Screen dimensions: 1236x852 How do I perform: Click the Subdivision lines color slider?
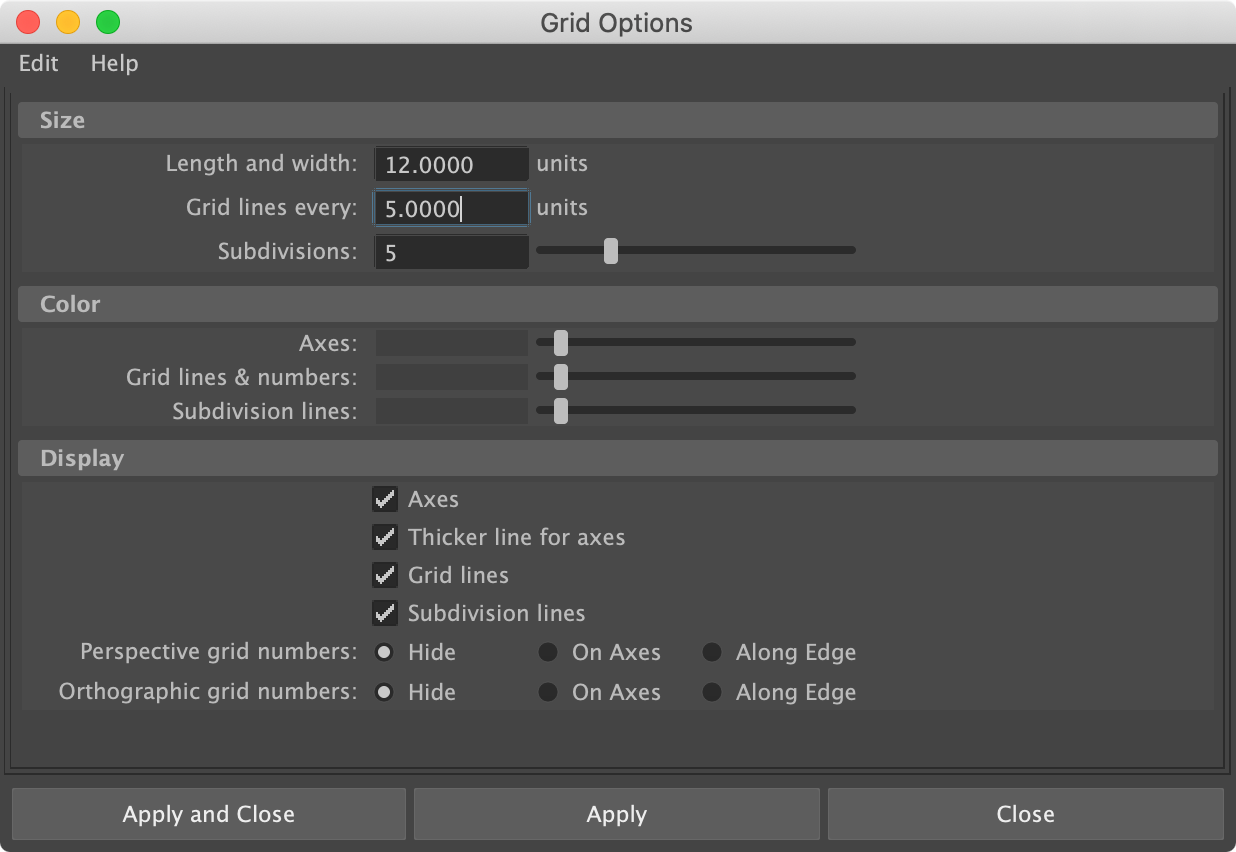(695, 411)
